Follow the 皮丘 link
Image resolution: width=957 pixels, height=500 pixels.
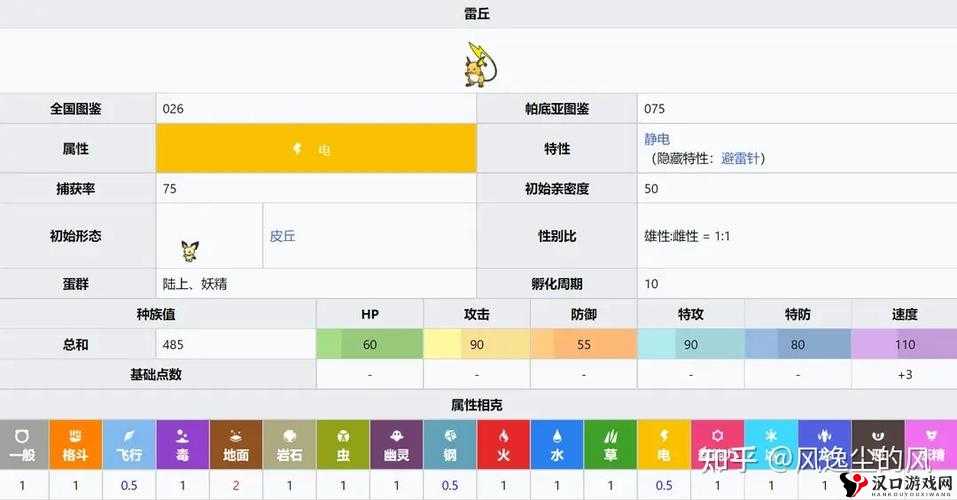click(283, 236)
